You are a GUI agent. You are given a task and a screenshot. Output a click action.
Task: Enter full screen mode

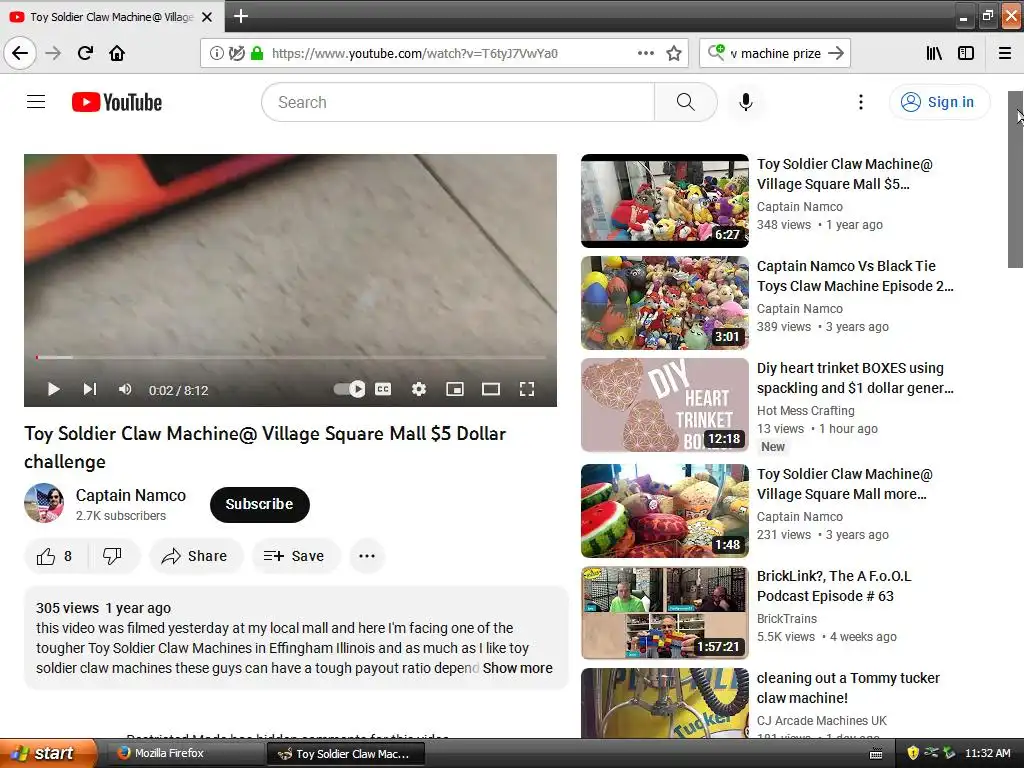527,389
